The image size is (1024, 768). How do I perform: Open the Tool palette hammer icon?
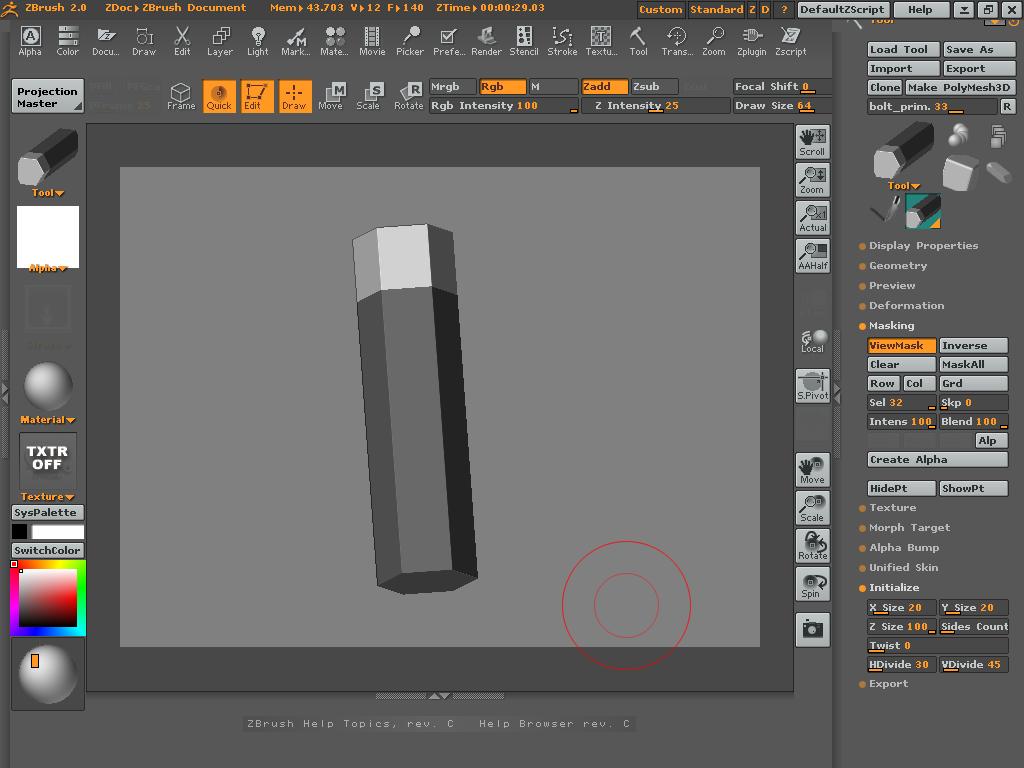(639, 41)
